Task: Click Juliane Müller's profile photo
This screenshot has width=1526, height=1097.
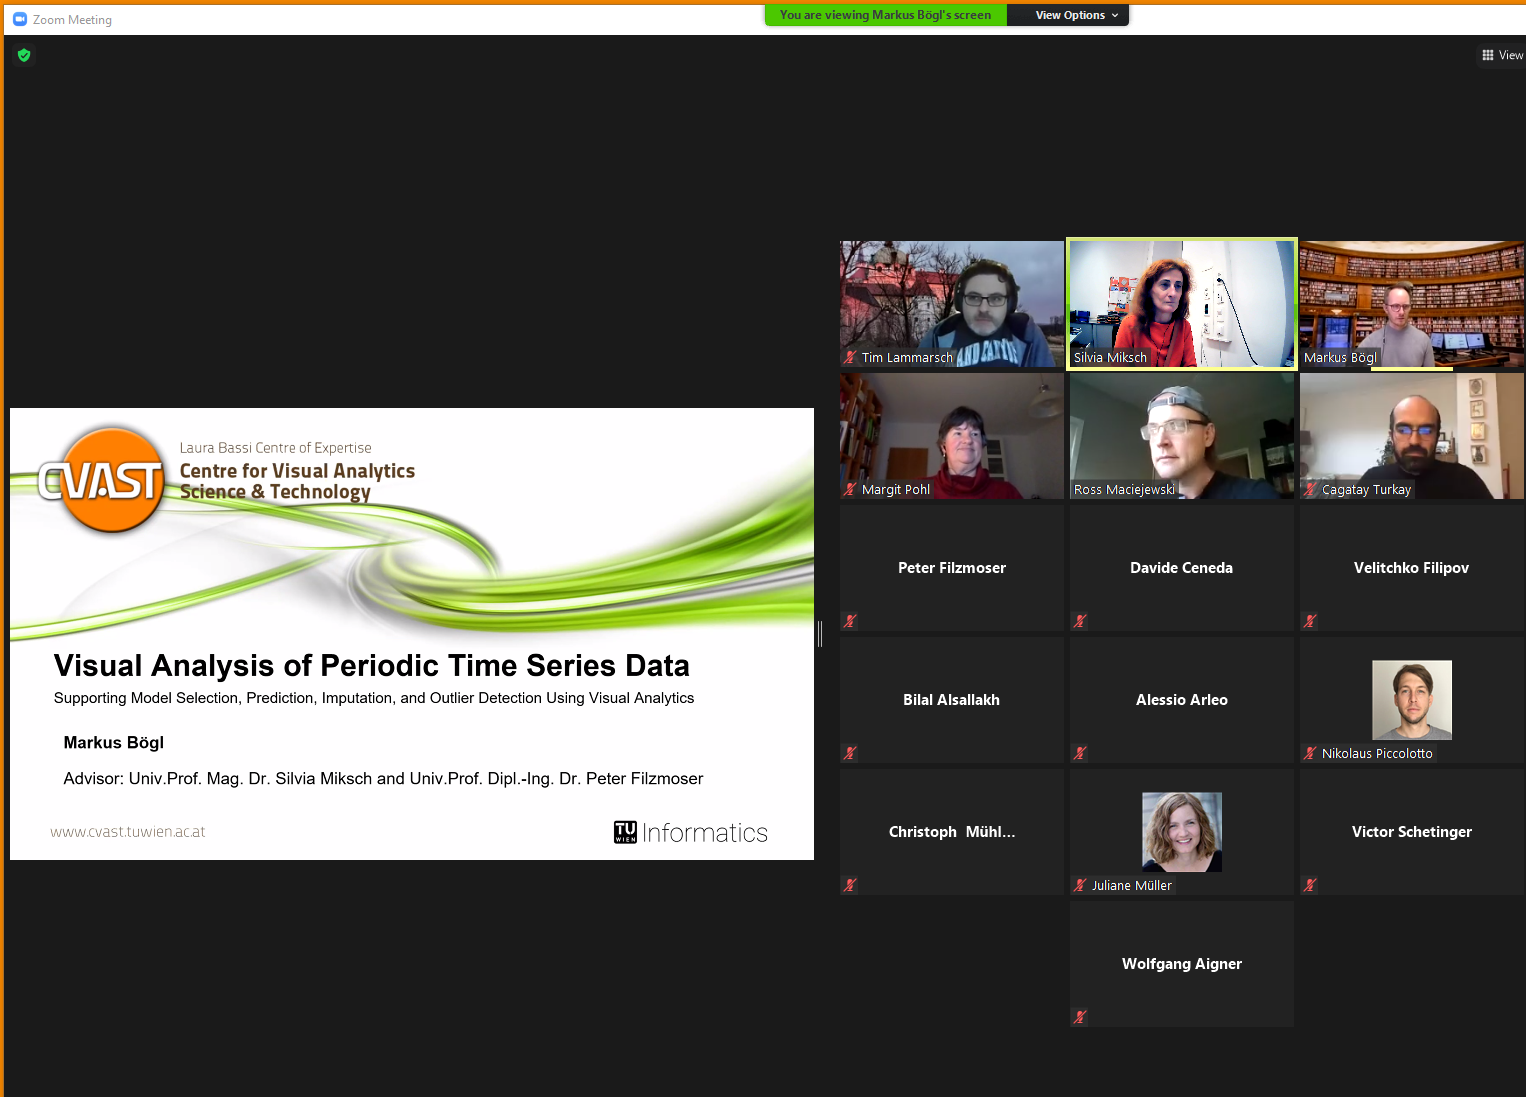Action: (1181, 831)
